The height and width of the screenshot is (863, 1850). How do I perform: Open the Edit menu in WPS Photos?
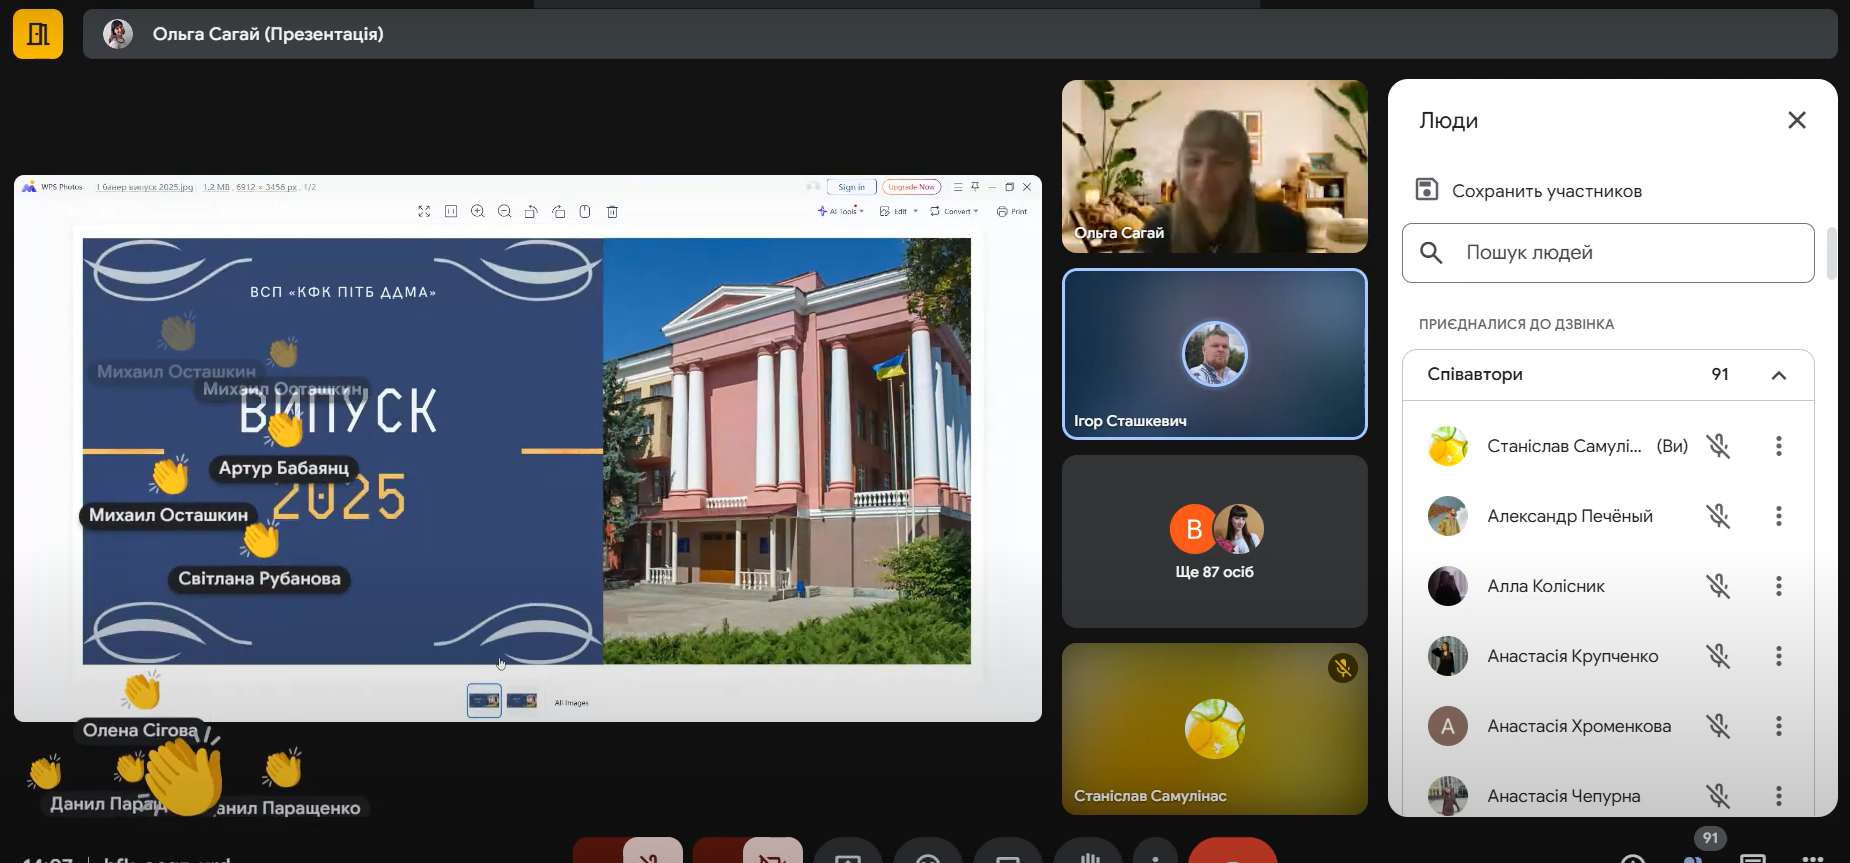point(898,211)
